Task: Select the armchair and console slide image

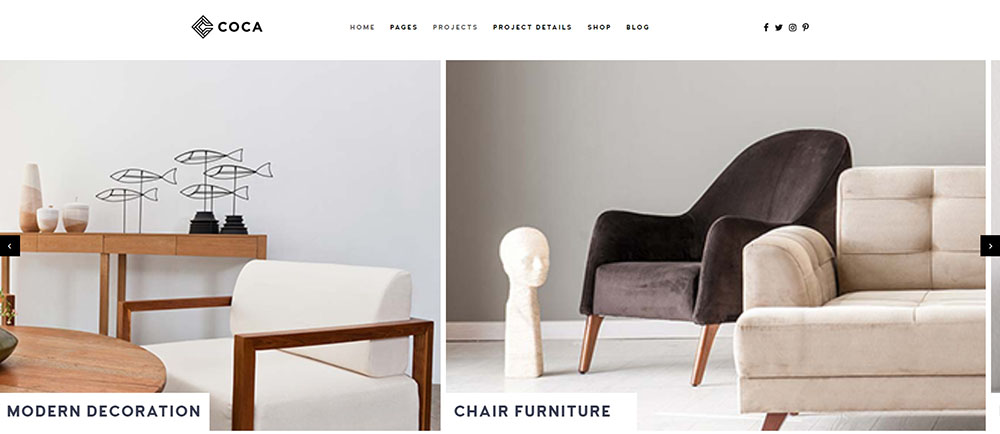Action: 220,245
